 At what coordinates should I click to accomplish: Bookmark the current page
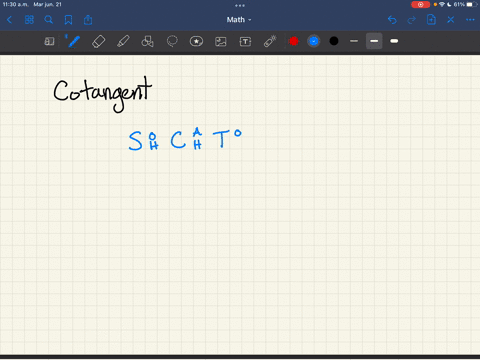68,20
